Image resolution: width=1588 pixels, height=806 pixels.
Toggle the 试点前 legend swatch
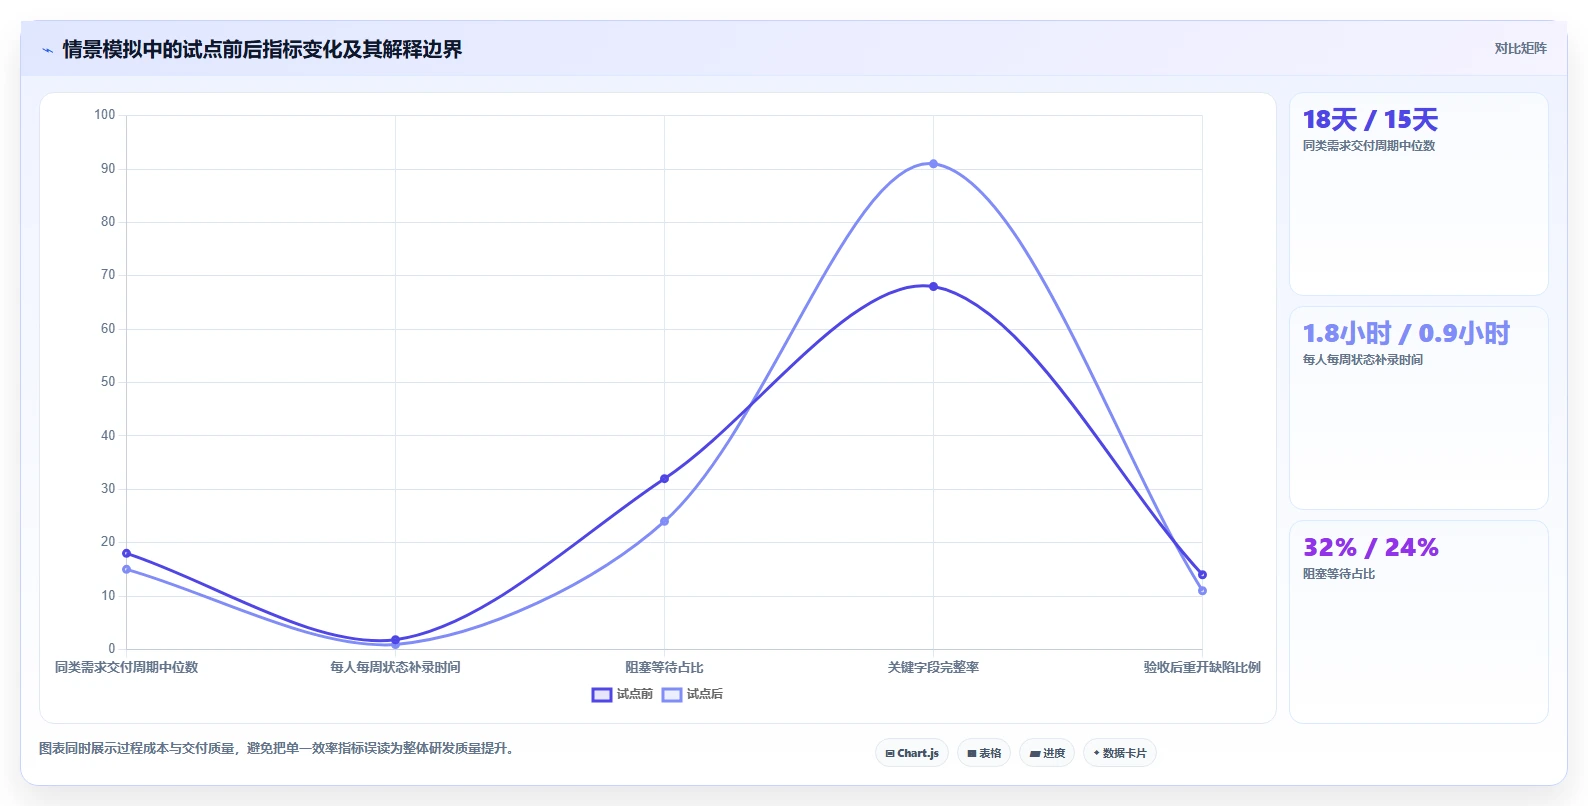click(601, 694)
